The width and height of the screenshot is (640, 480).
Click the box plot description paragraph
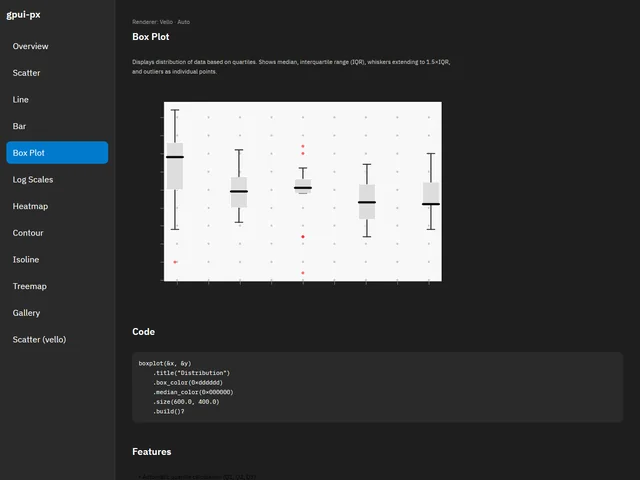pyautogui.click(x=291, y=67)
